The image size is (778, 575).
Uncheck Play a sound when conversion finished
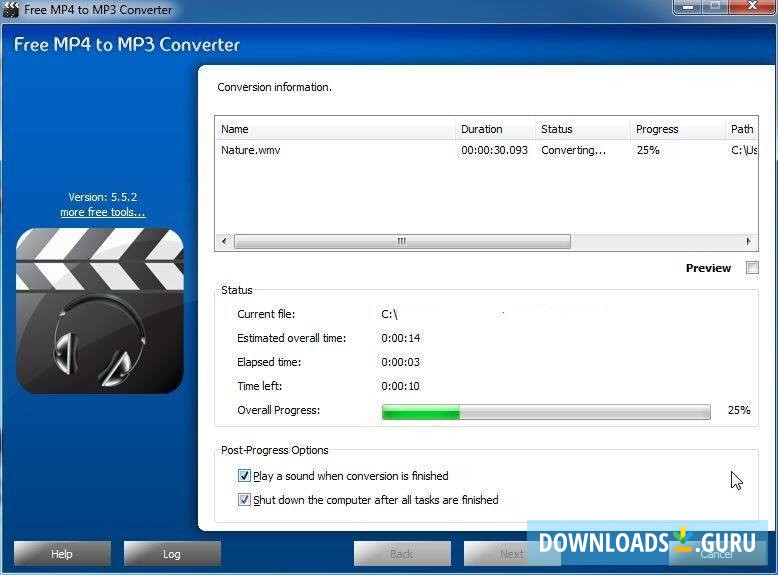pyautogui.click(x=244, y=476)
